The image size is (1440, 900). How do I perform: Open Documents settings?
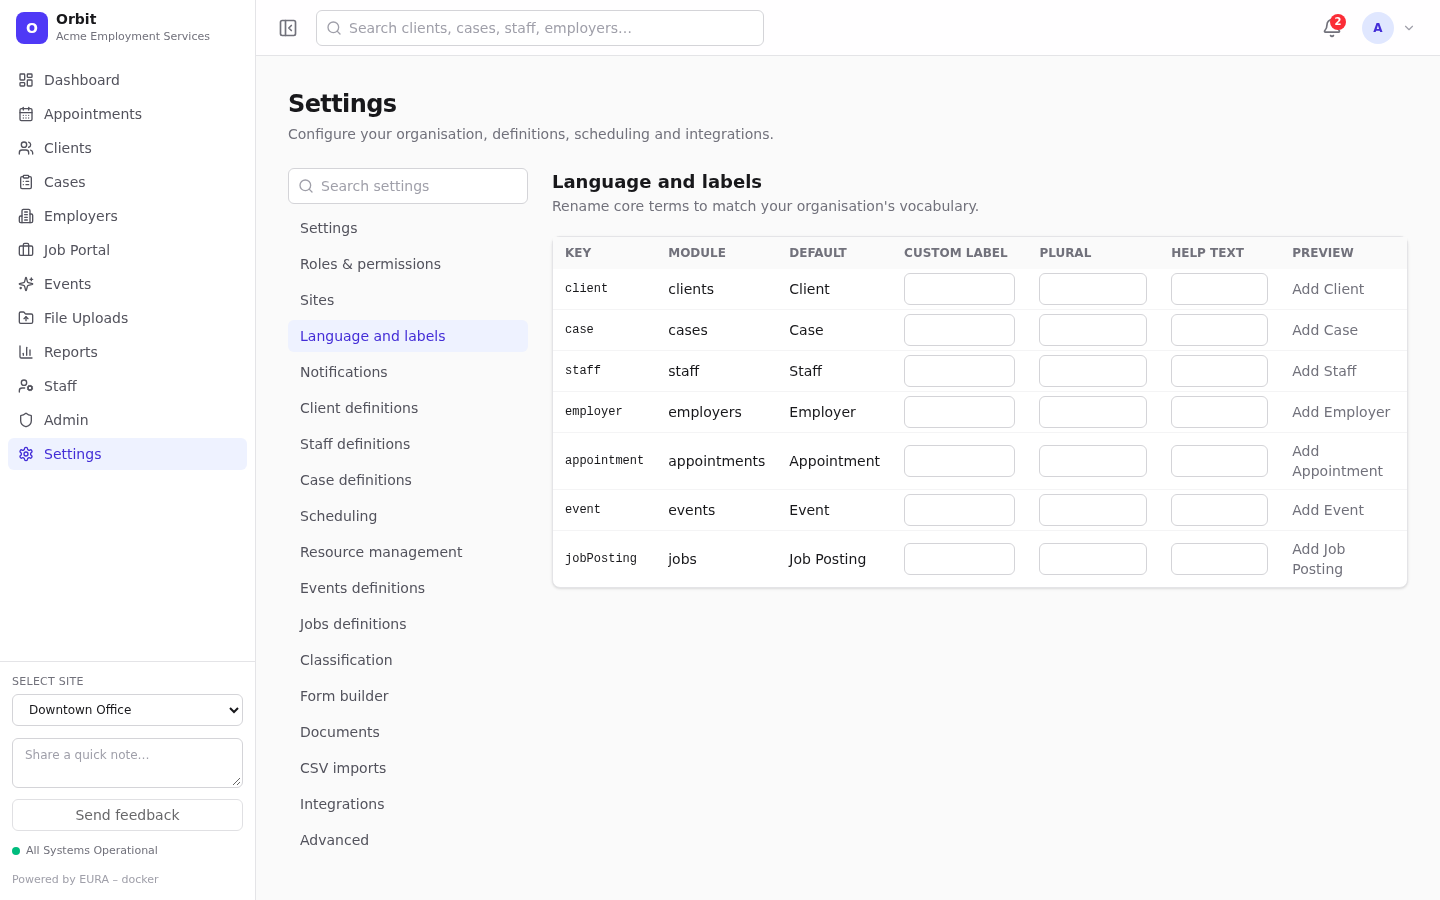(408, 732)
